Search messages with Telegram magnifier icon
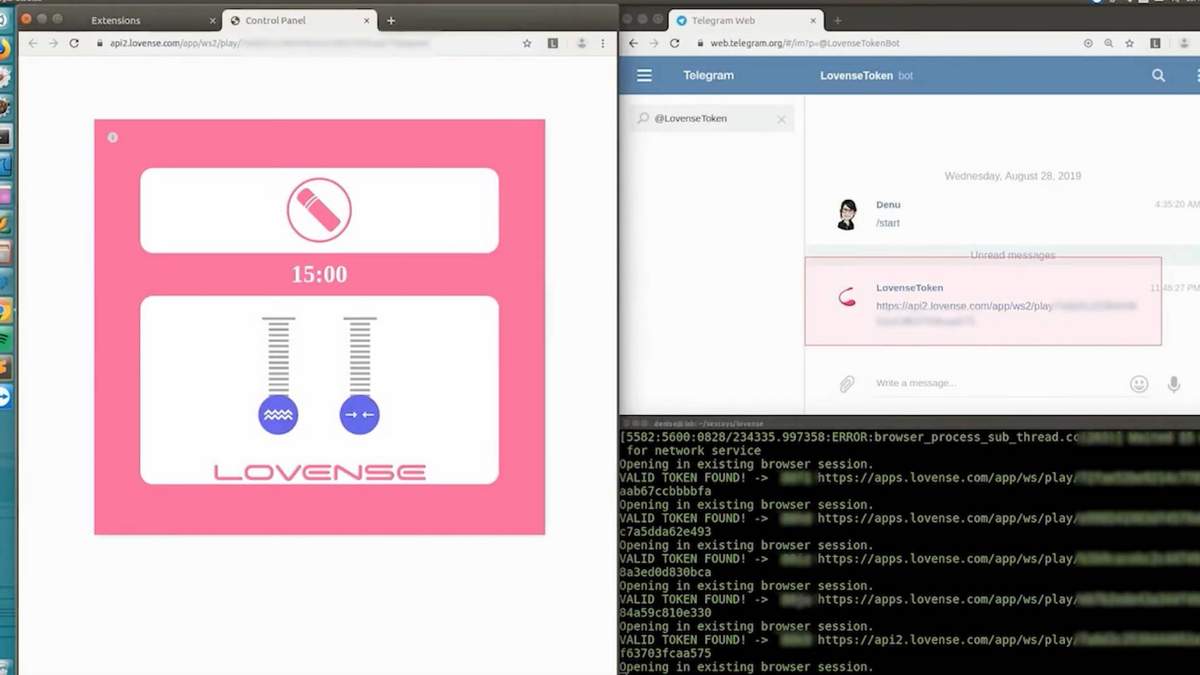Screen dimensions: 1200x675 (1158, 75)
